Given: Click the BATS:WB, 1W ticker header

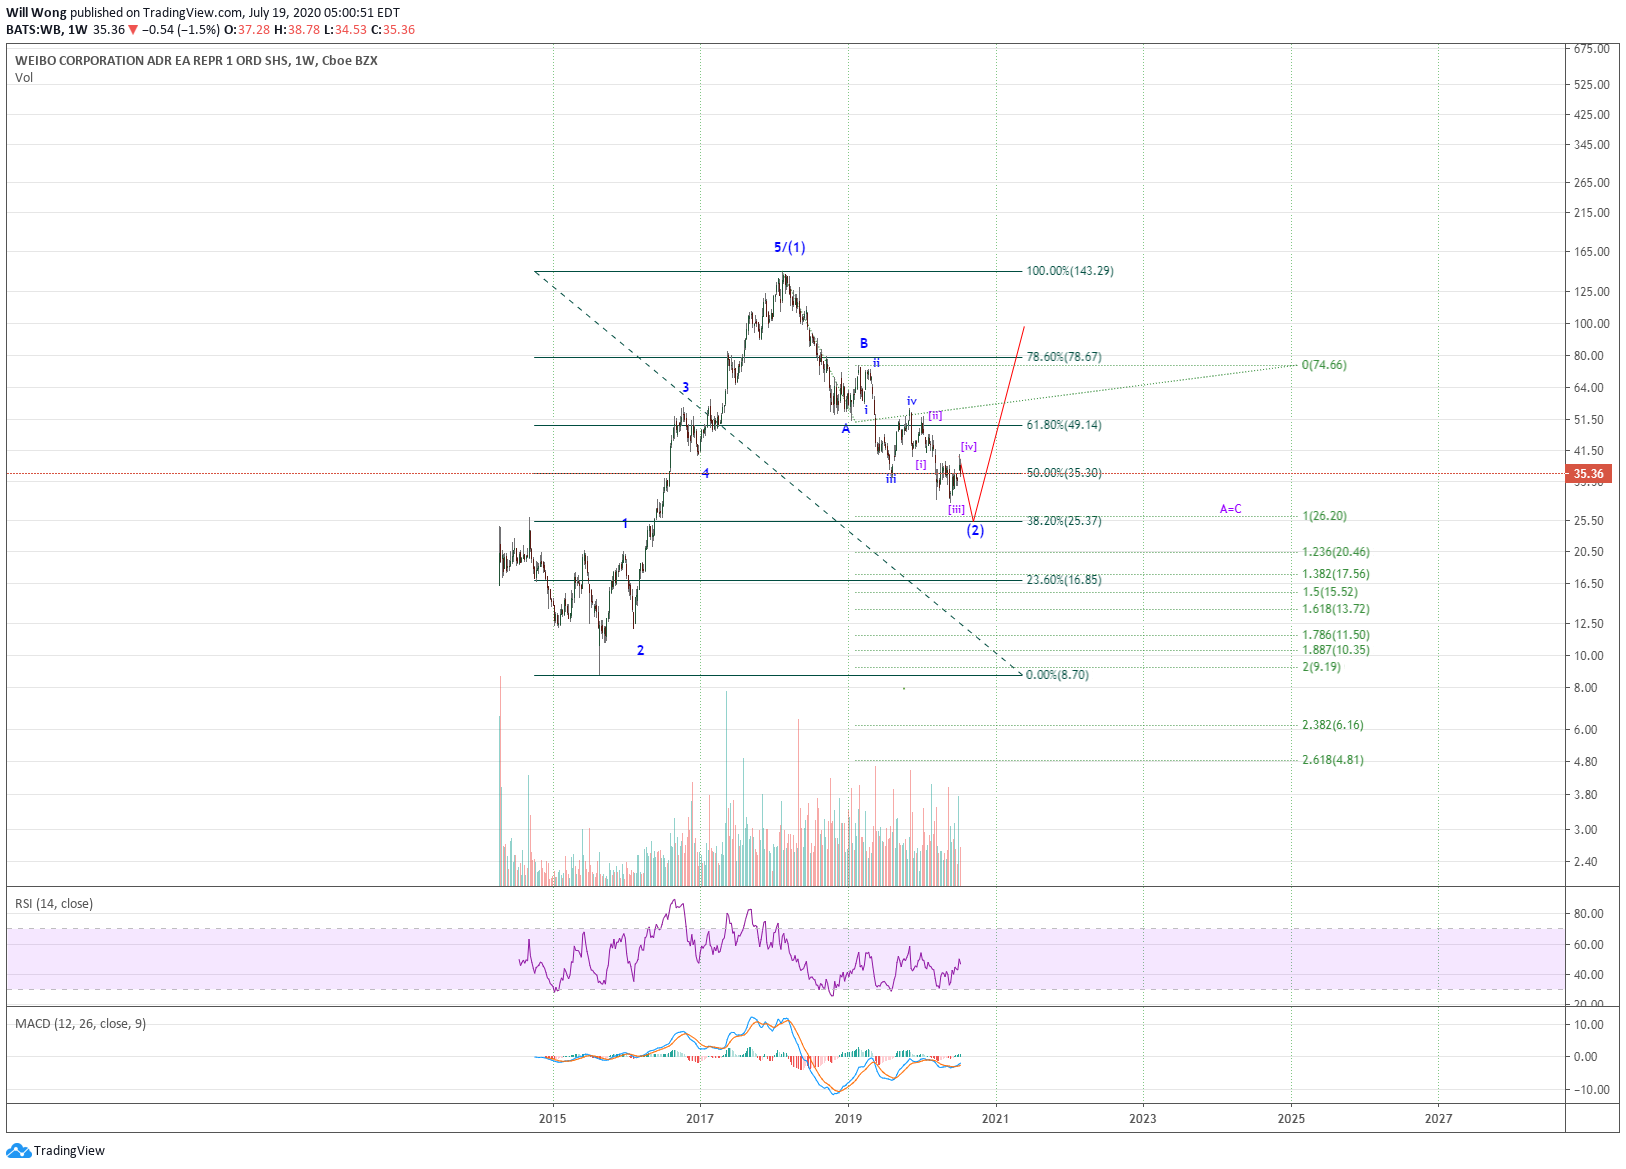Looking at the screenshot, I should 46,30.
